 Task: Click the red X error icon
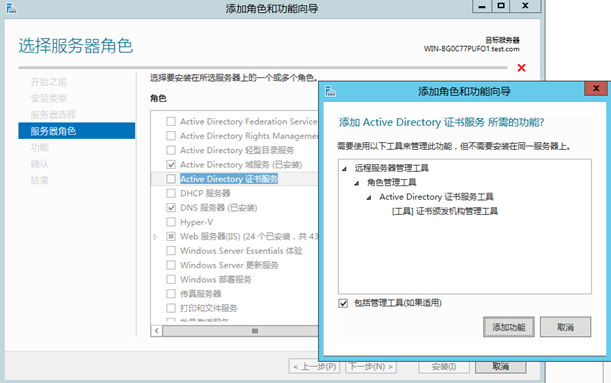click(x=521, y=68)
